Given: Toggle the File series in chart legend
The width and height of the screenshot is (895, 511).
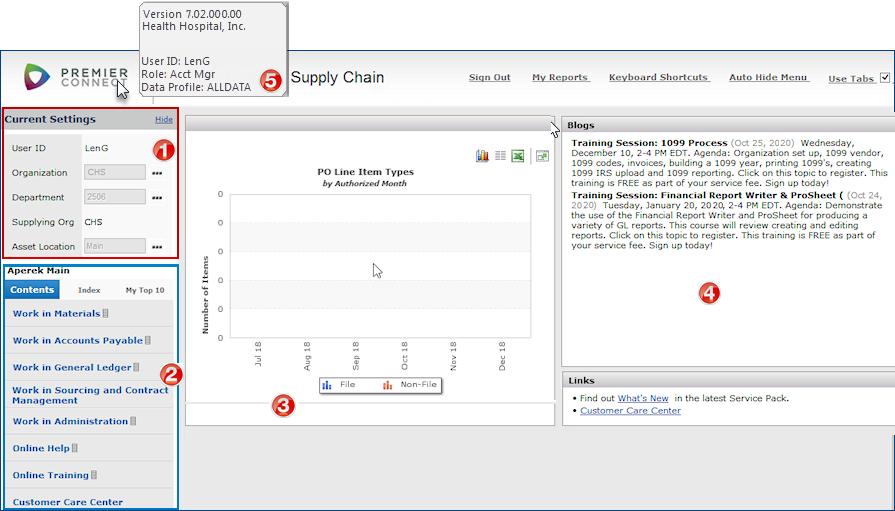Looking at the screenshot, I should coord(339,385).
